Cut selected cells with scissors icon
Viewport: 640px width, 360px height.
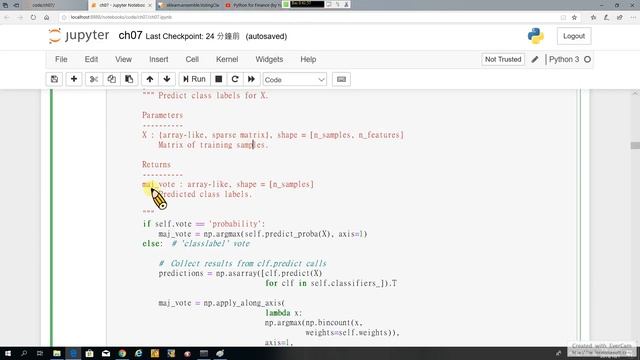(94, 79)
